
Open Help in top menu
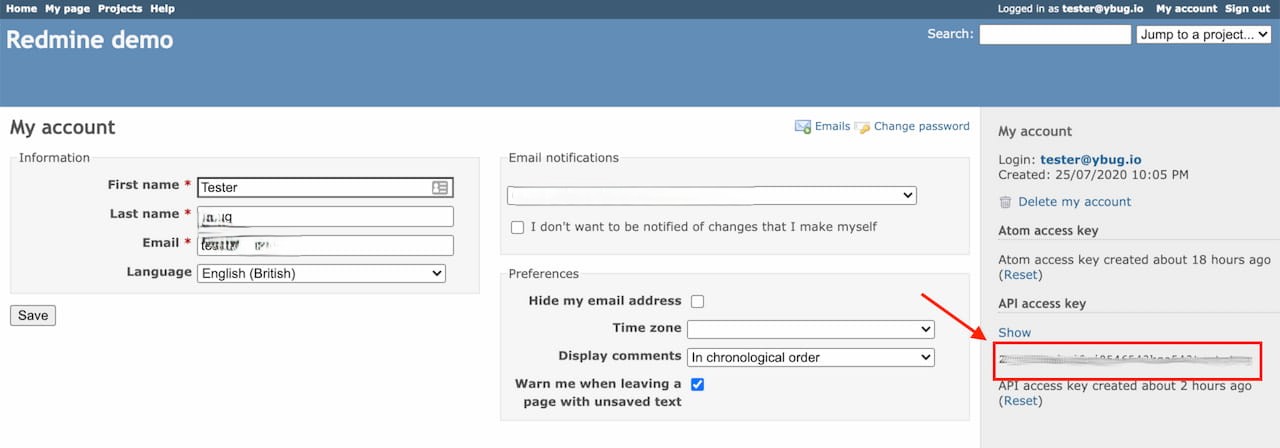tap(162, 8)
